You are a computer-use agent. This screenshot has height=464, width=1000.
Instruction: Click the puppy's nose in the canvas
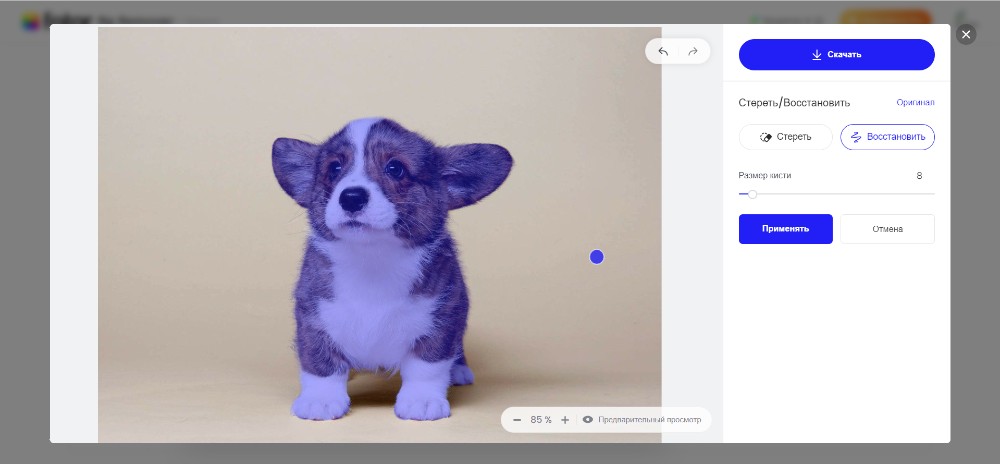pos(353,201)
